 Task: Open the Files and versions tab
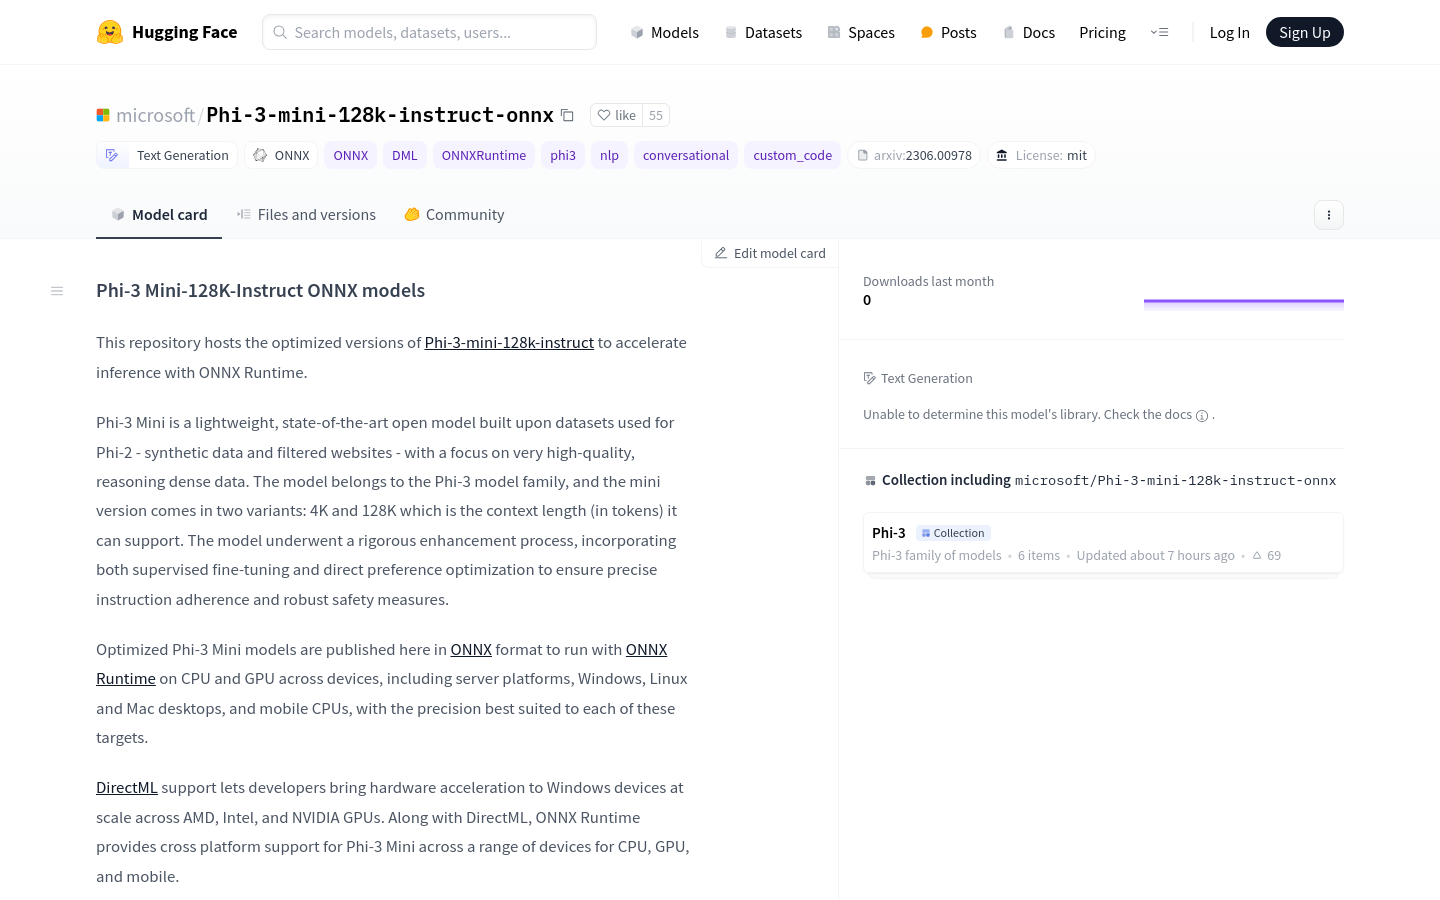coord(306,214)
